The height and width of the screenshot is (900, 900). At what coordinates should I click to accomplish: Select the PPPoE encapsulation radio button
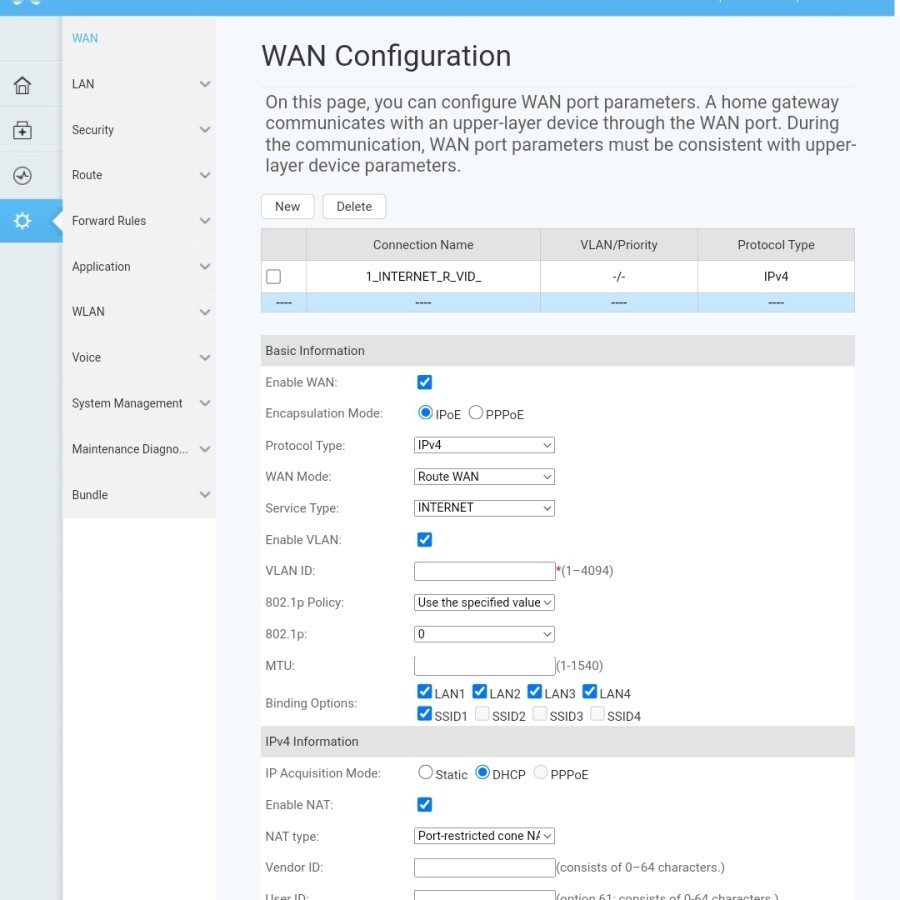click(x=476, y=413)
